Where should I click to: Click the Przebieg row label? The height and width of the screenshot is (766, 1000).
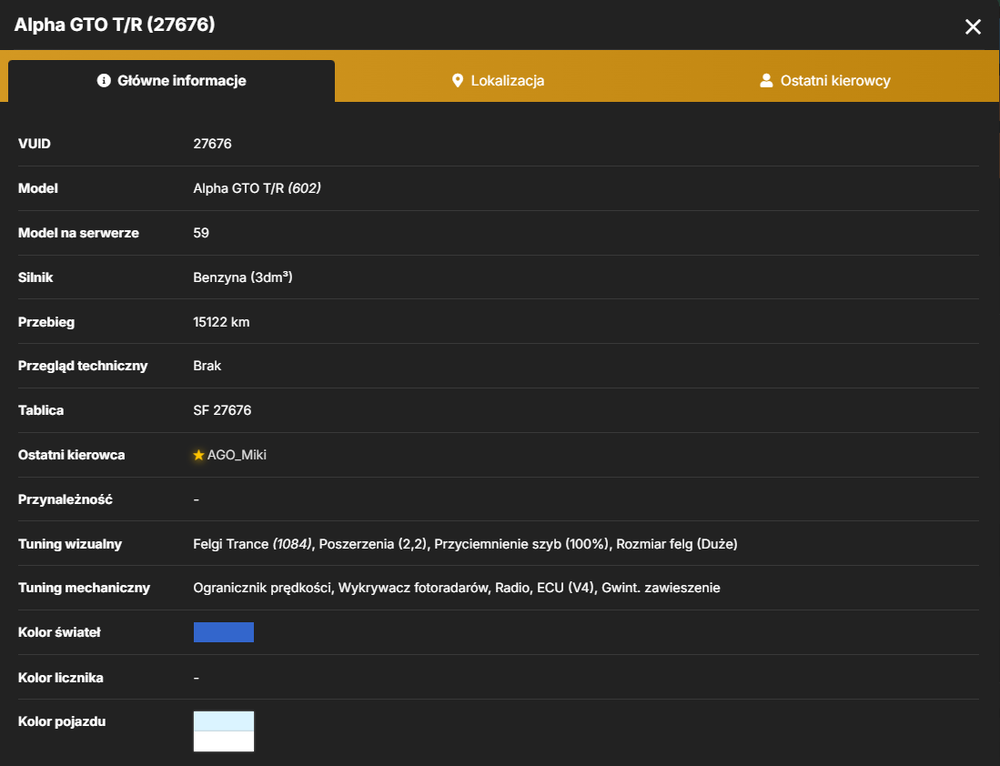click(x=46, y=322)
